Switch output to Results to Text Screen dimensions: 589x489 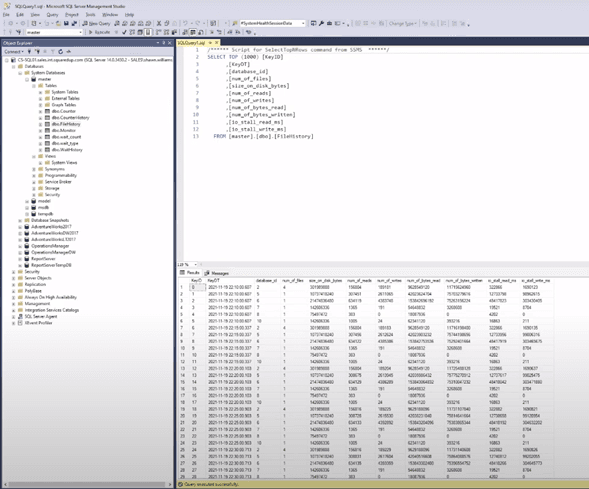click(x=184, y=32)
